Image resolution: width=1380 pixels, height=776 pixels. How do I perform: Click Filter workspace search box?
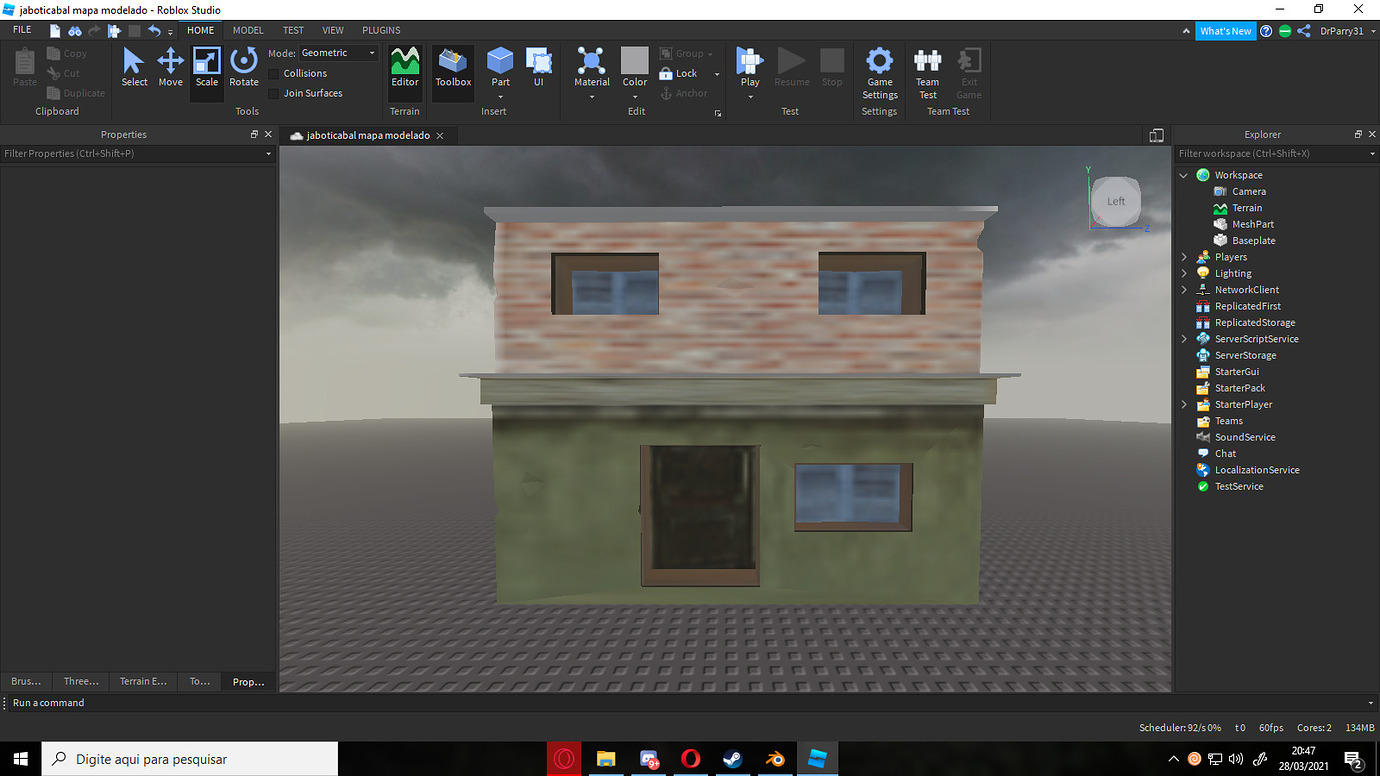click(1277, 153)
